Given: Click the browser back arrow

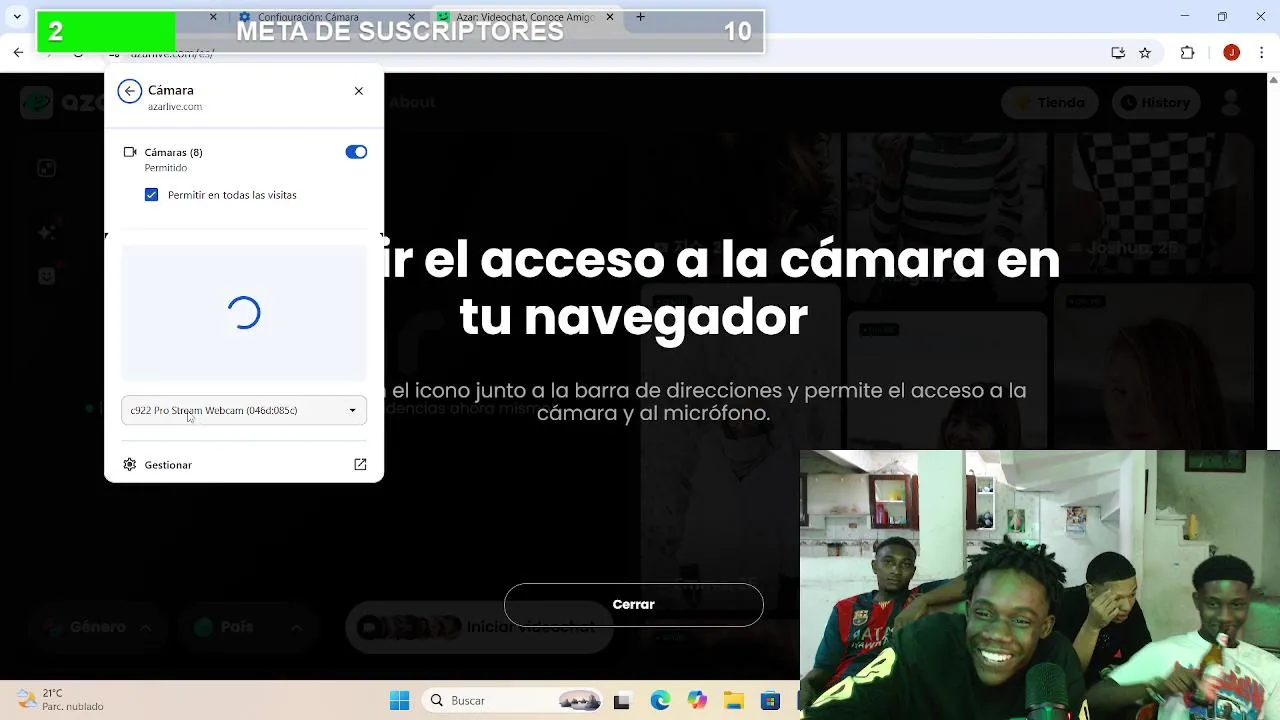Looking at the screenshot, I should [19, 53].
